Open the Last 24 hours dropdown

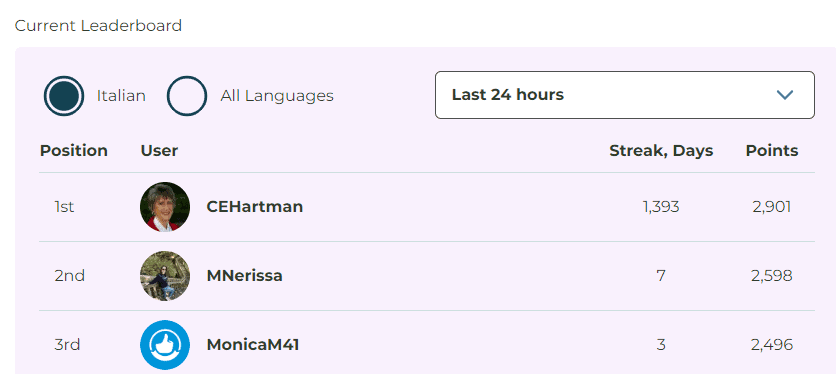(x=625, y=95)
